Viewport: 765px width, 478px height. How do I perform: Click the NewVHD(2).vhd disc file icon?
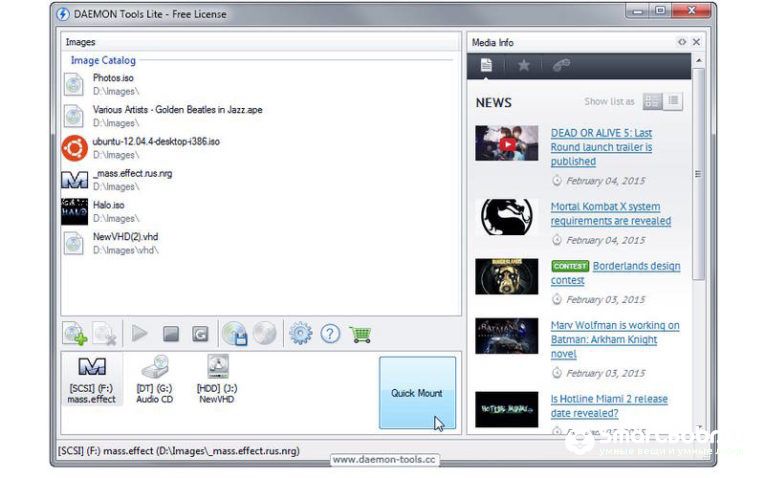pyautogui.click(x=74, y=243)
